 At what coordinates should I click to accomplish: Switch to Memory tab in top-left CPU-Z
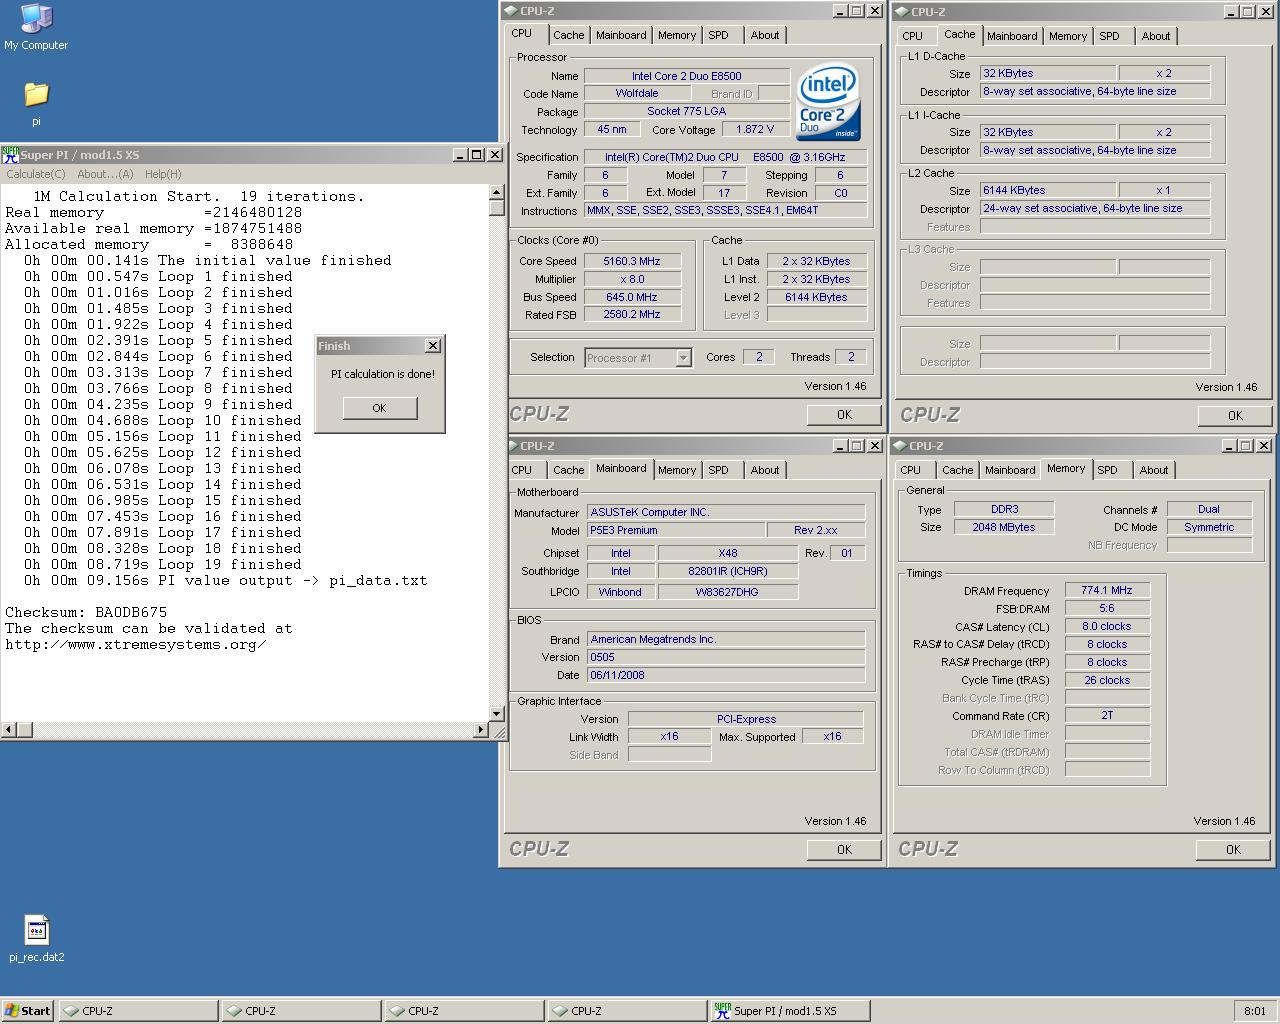pos(677,35)
